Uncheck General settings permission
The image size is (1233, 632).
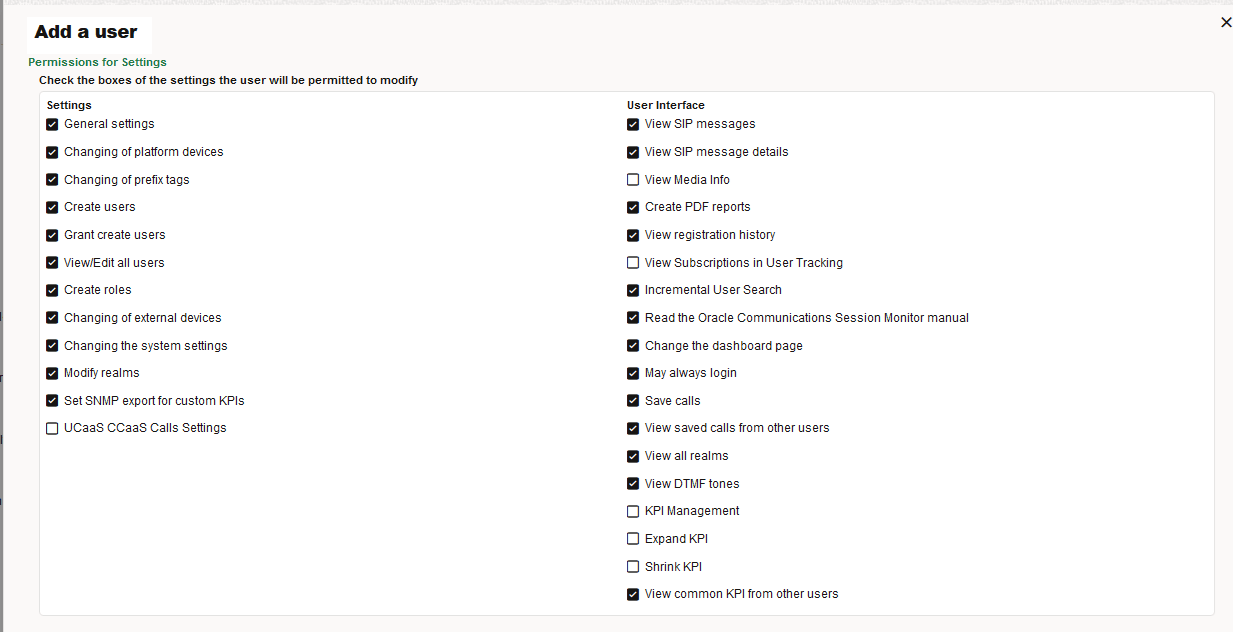(x=52, y=124)
